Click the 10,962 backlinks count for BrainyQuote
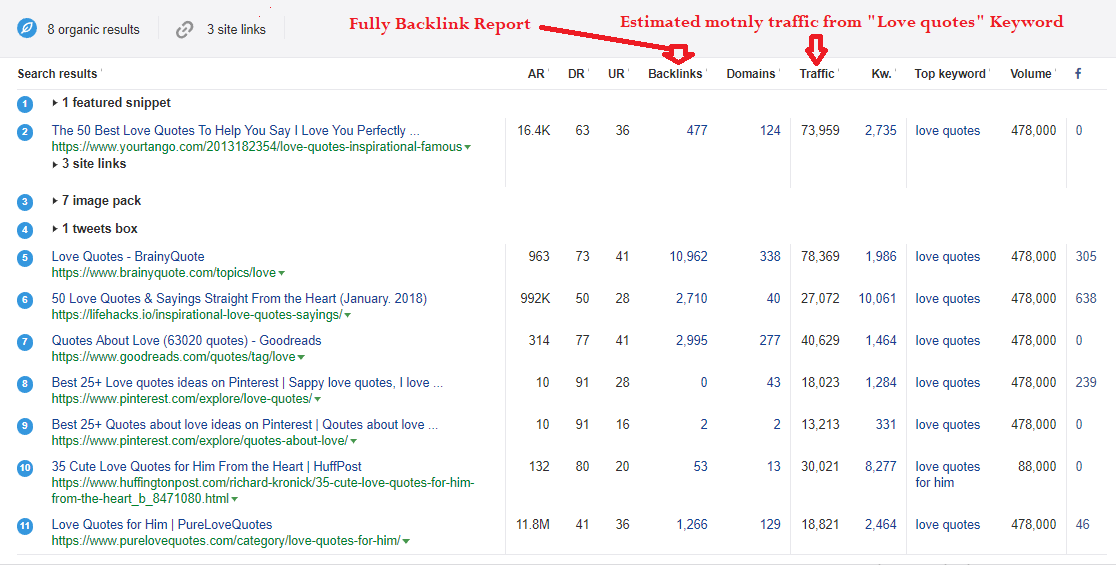The width and height of the screenshot is (1116, 565). click(x=688, y=257)
